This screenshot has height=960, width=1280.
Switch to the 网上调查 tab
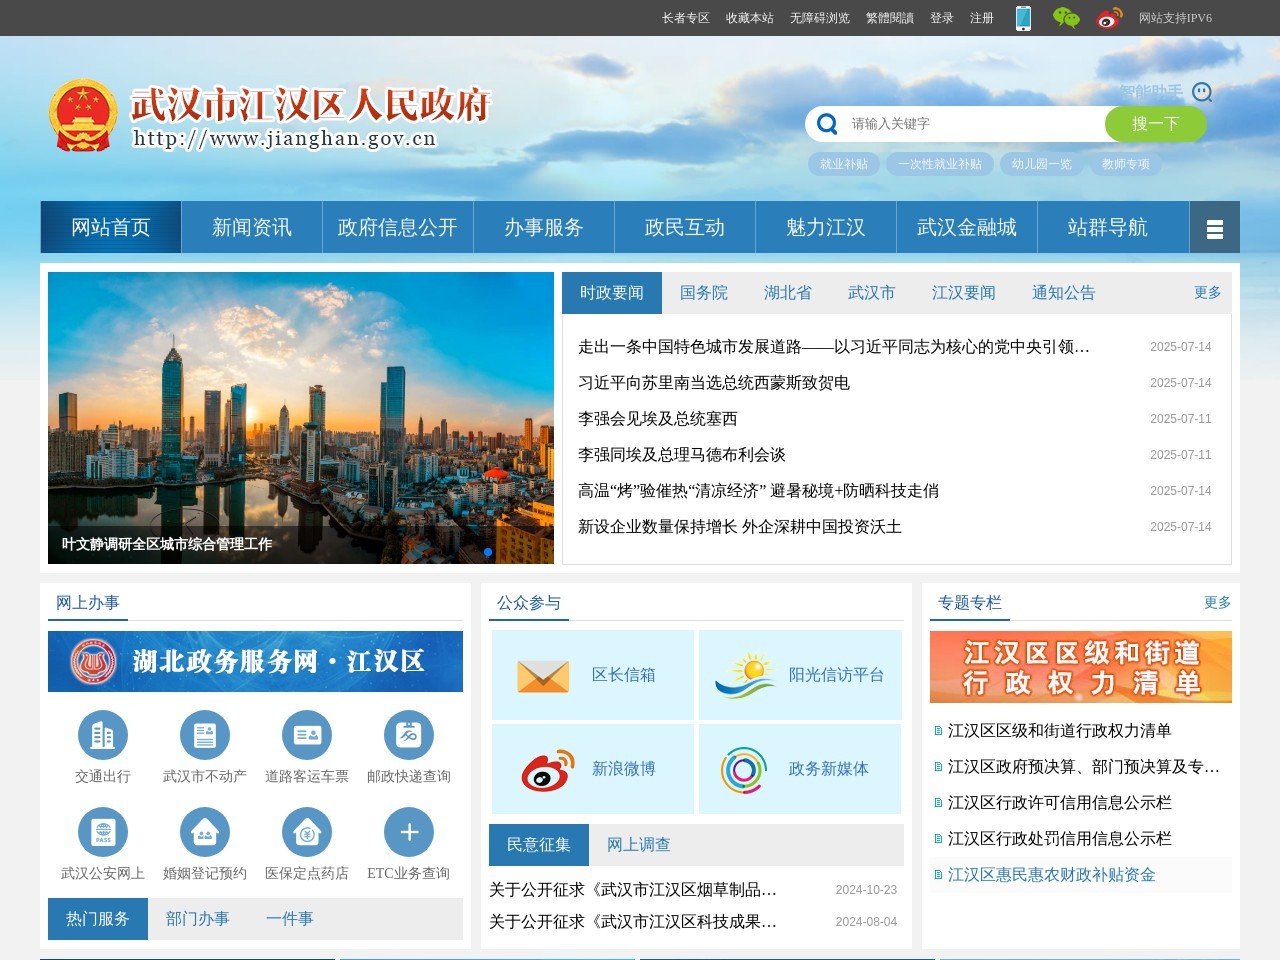(x=639, y=845)
